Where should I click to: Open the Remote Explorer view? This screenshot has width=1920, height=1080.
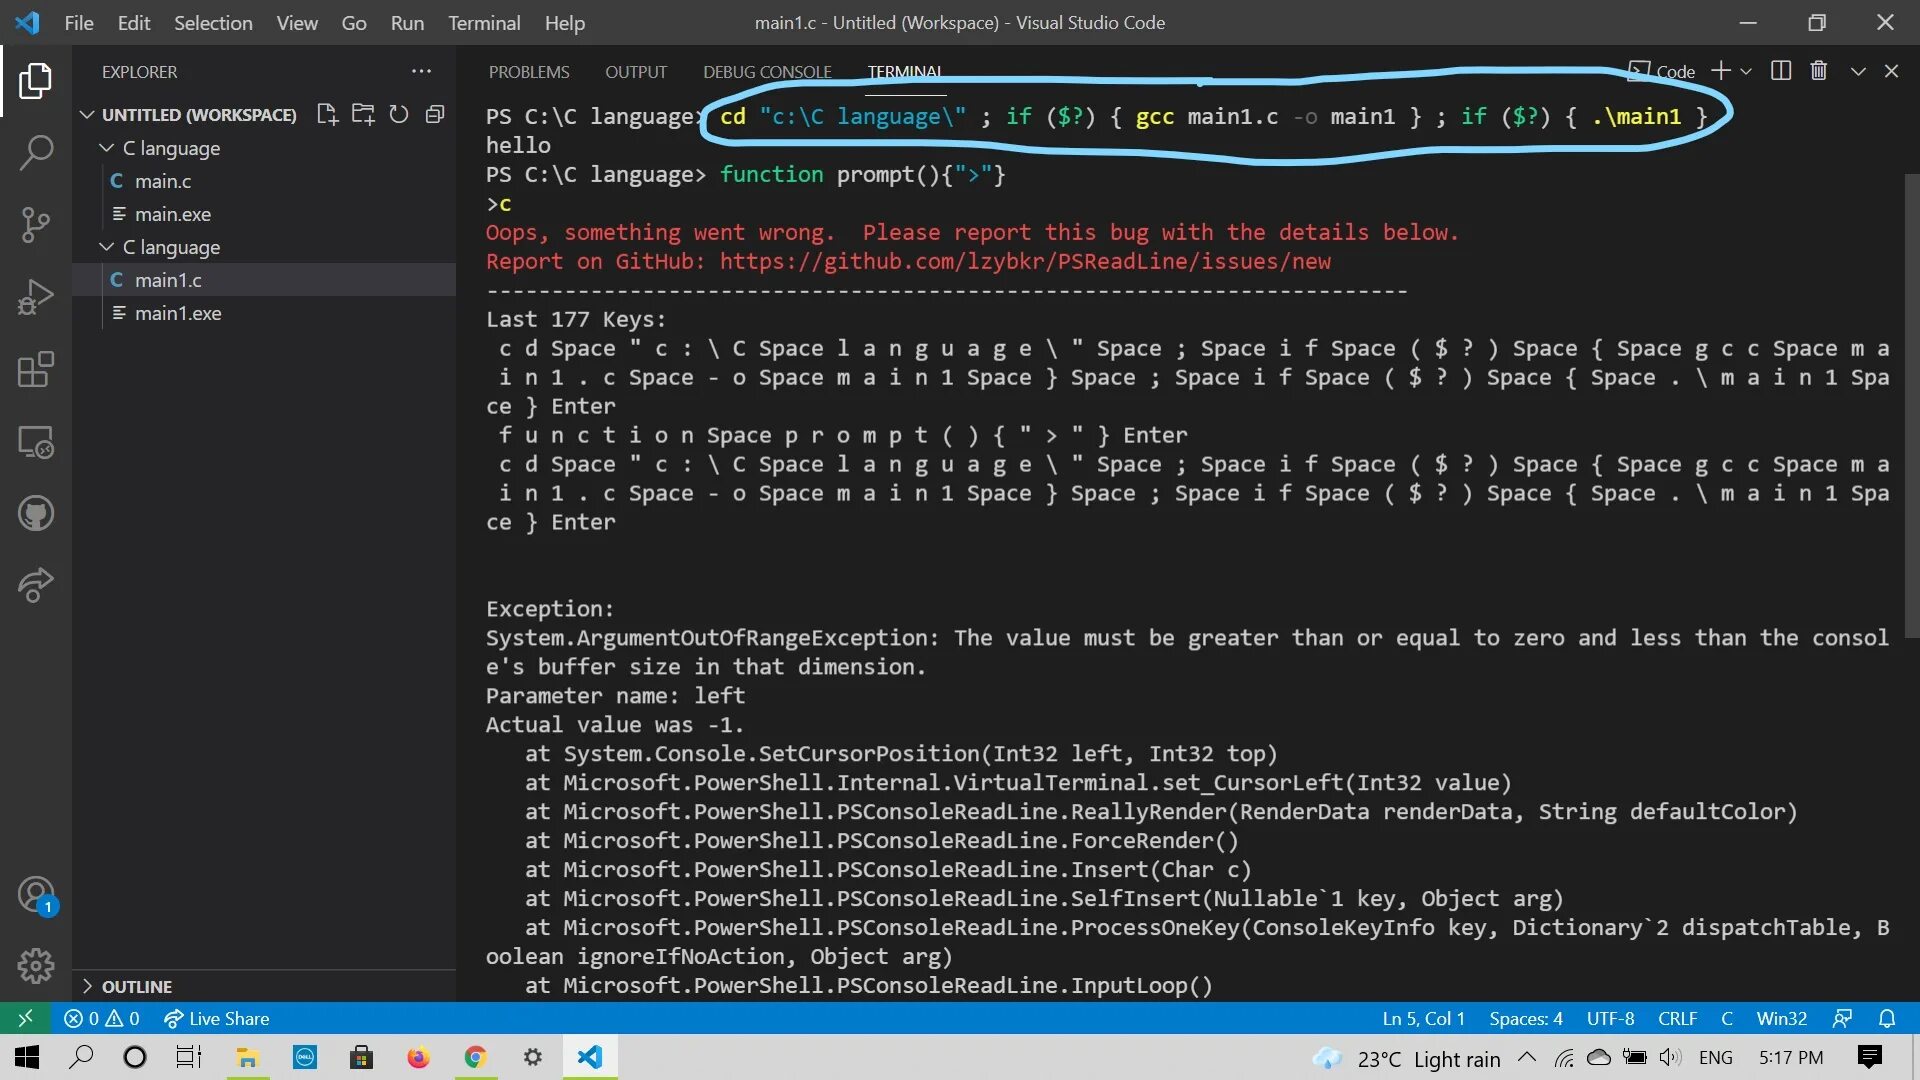[x=35, y=442]
